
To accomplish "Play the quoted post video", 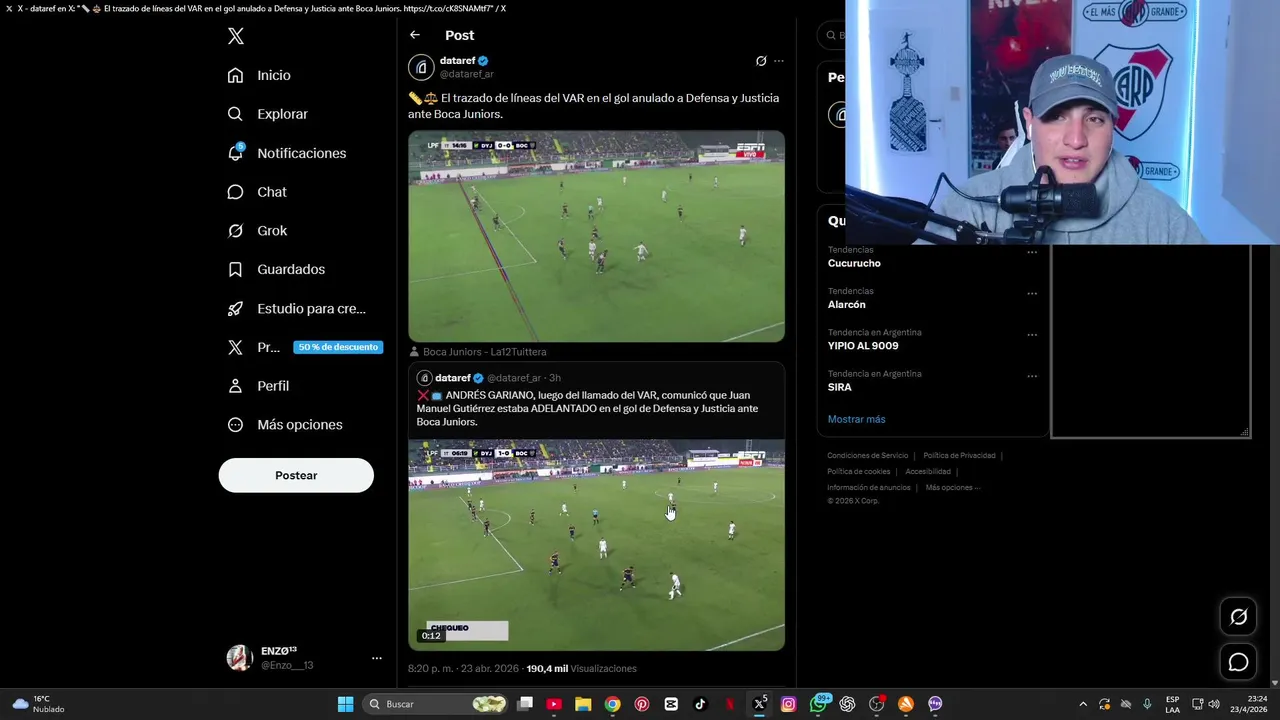I will (x=596, y=545).
